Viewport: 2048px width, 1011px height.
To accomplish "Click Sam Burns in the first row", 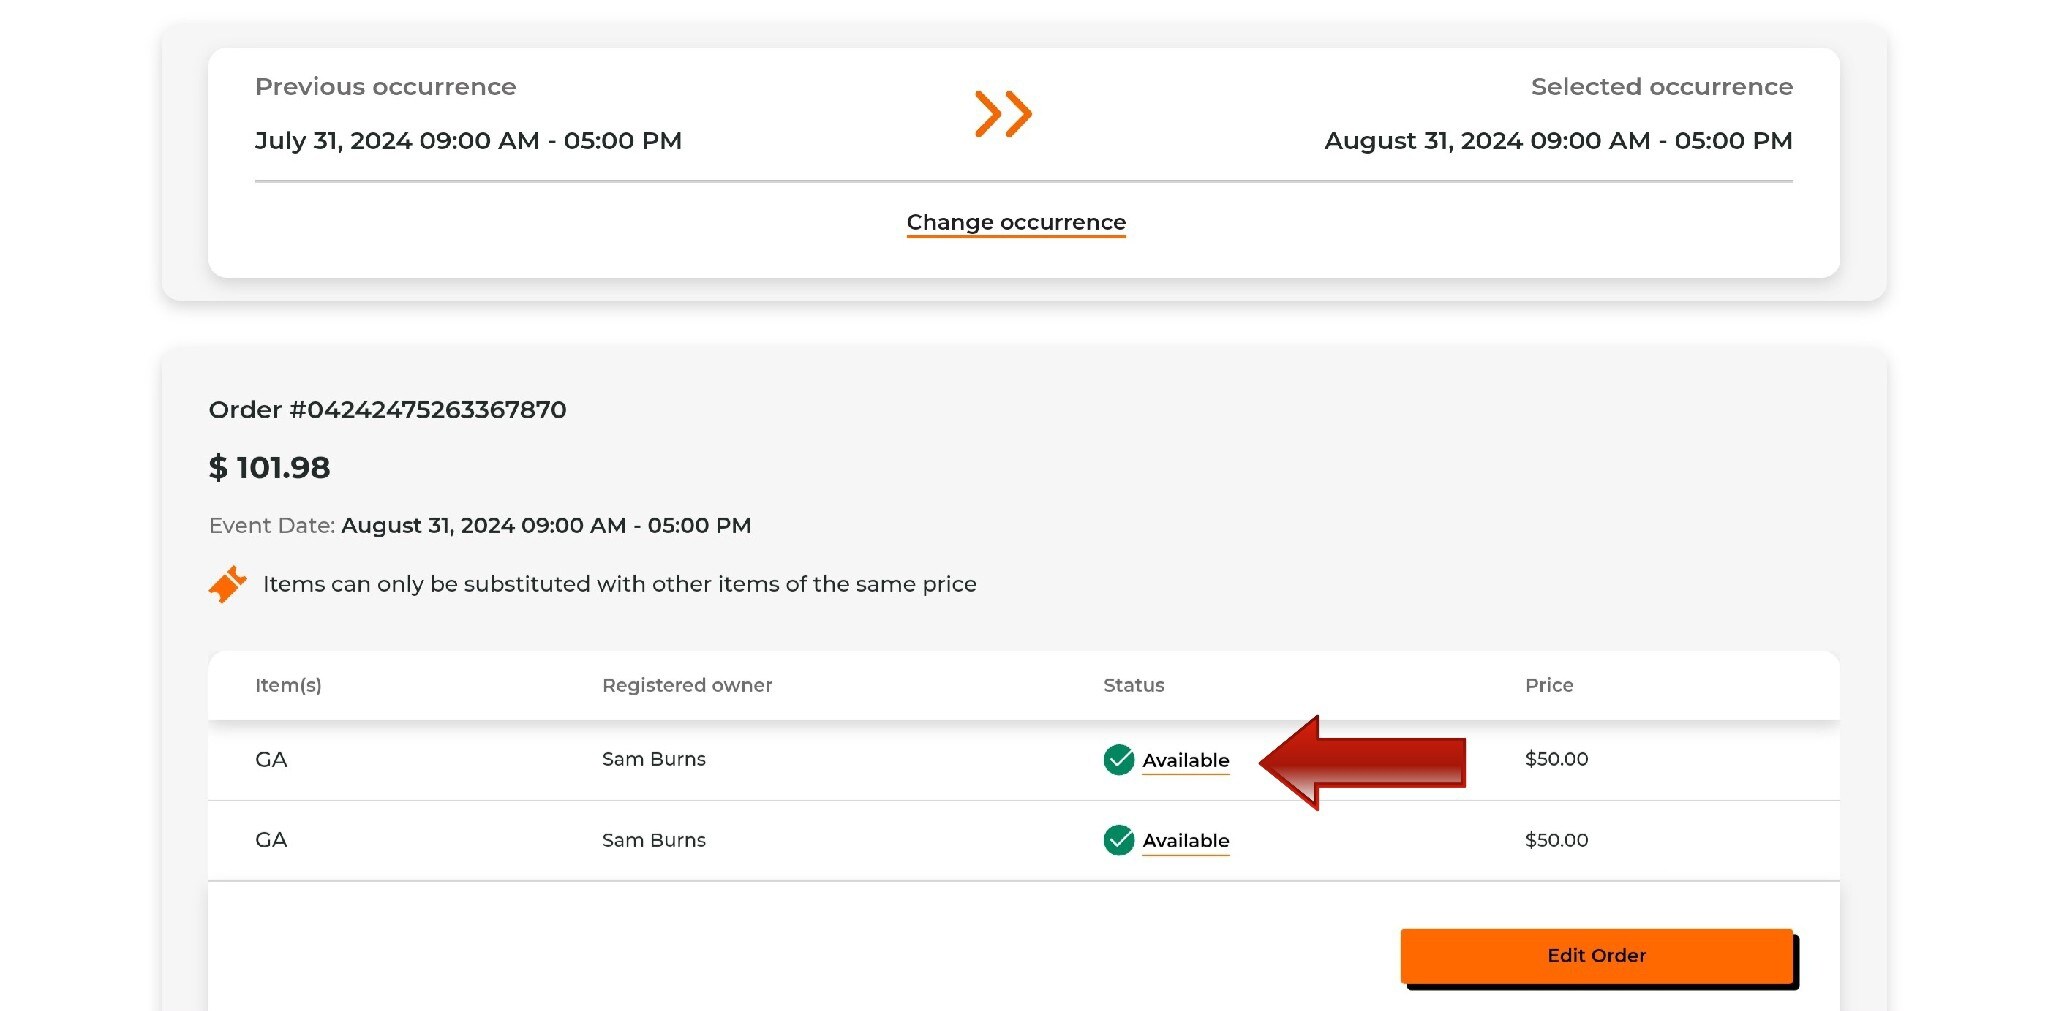I will [x=654, y=760].
